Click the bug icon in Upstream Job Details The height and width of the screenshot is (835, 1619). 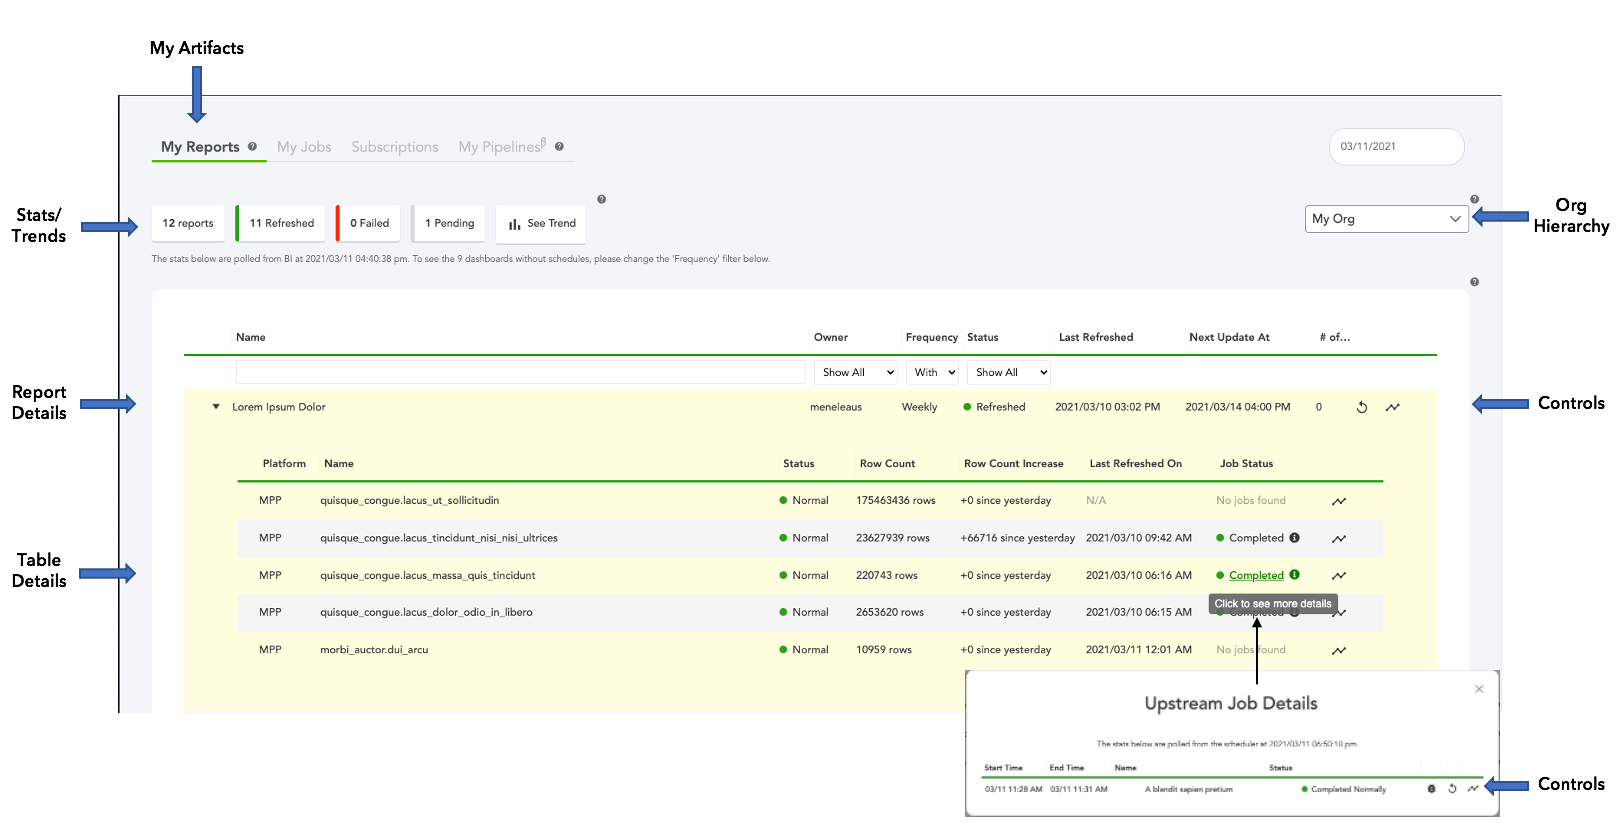coord(1431,789)
